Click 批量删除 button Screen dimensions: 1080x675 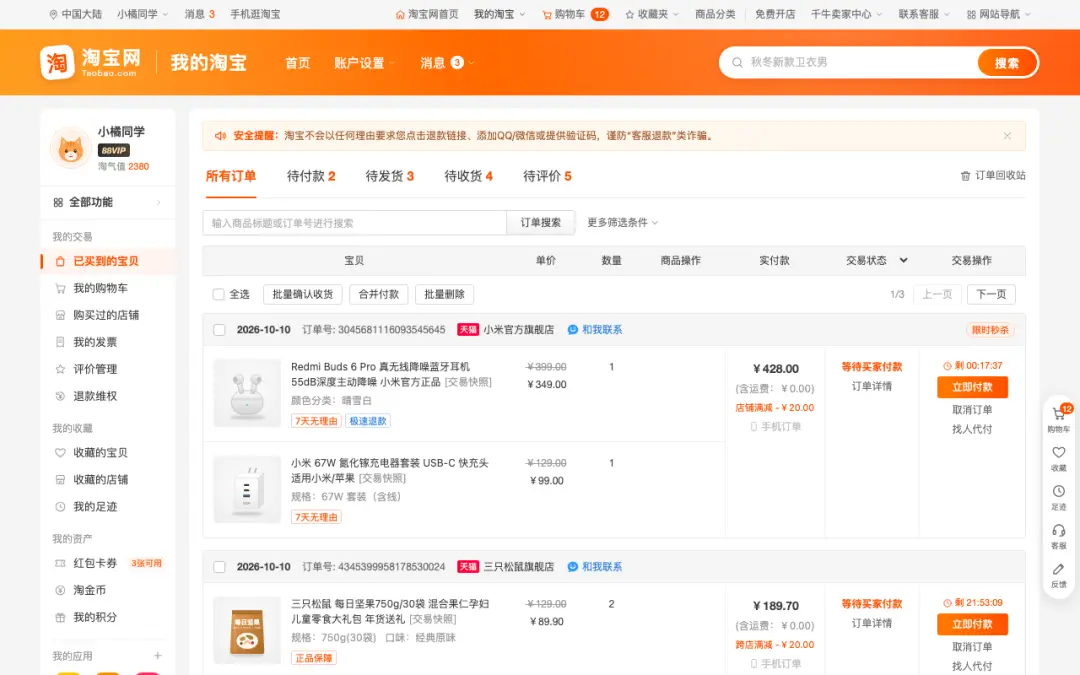(444, 294)
